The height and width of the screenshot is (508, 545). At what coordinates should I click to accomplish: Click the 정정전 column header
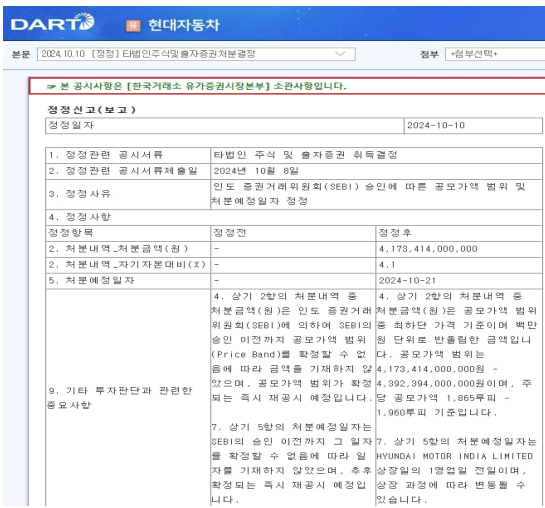coord(293,233)
